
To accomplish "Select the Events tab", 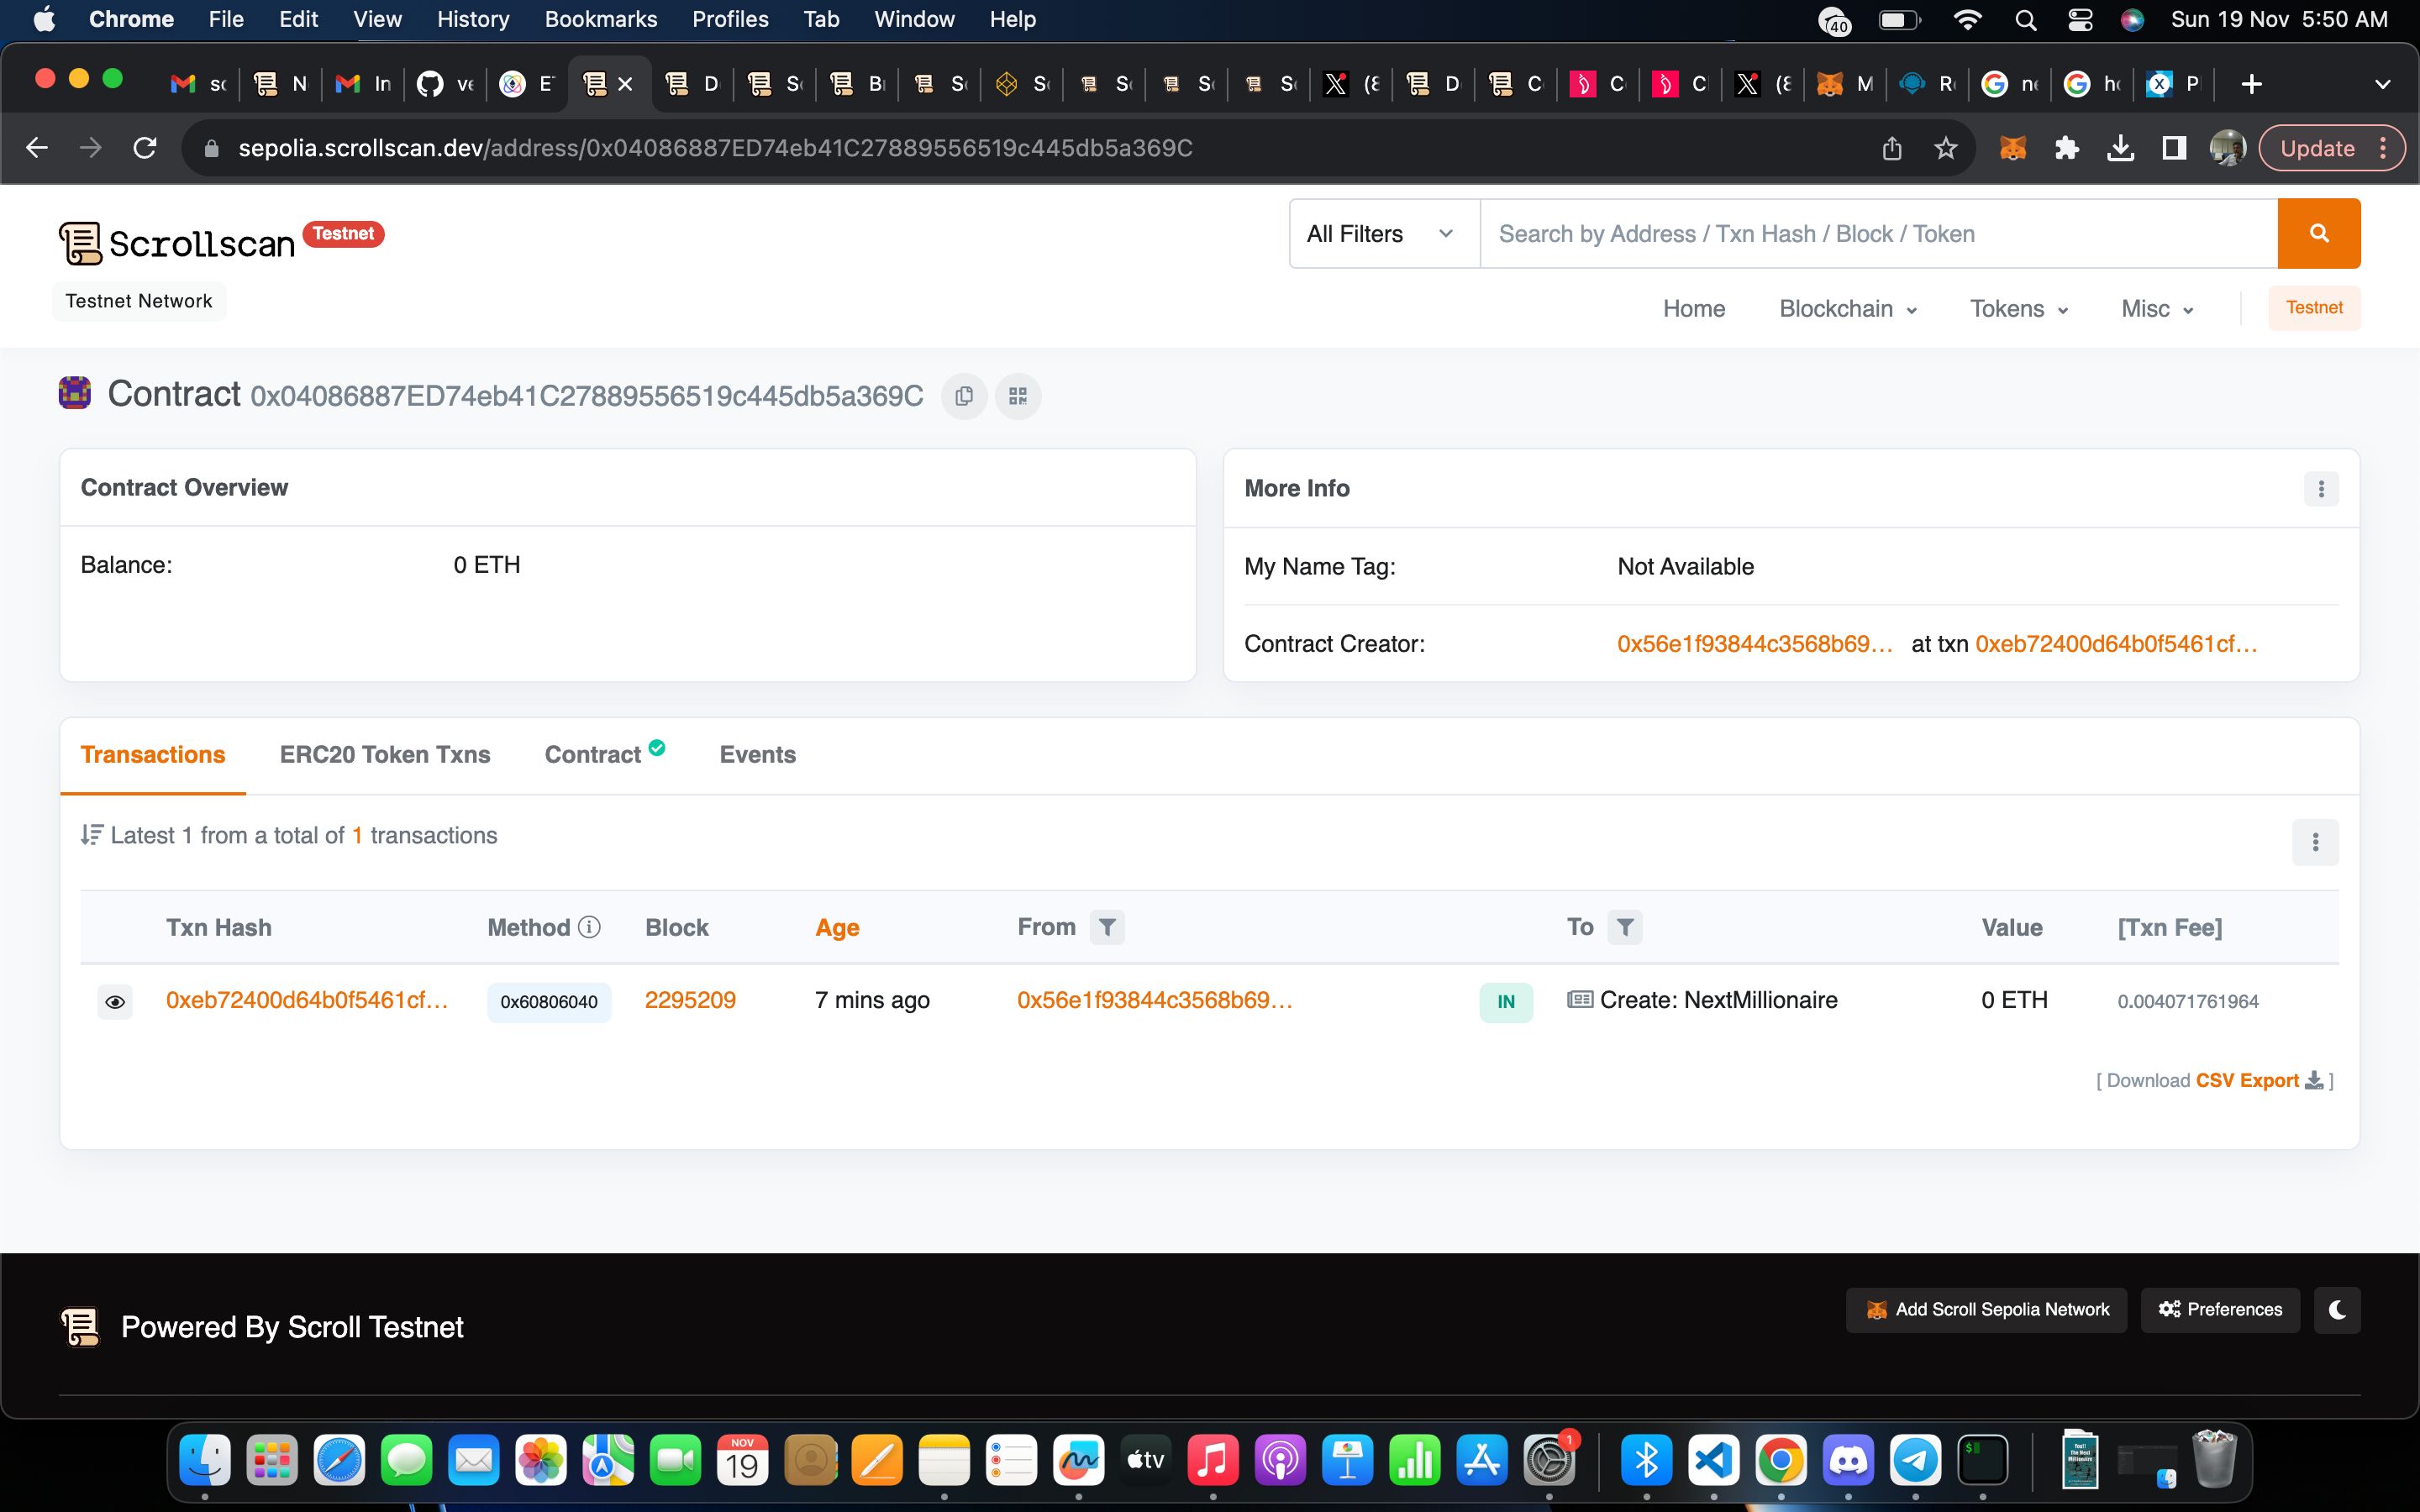I will (758, 754).
